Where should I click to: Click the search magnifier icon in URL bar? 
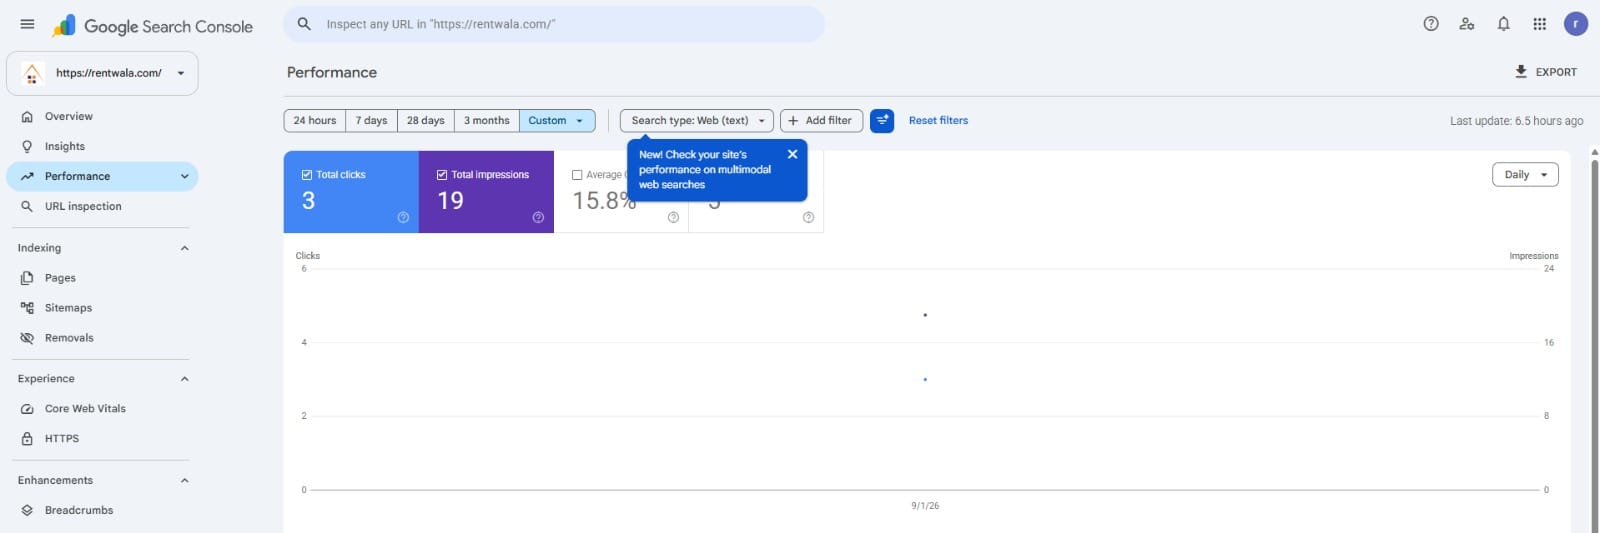pyautogui.click(x=305, y=24)
